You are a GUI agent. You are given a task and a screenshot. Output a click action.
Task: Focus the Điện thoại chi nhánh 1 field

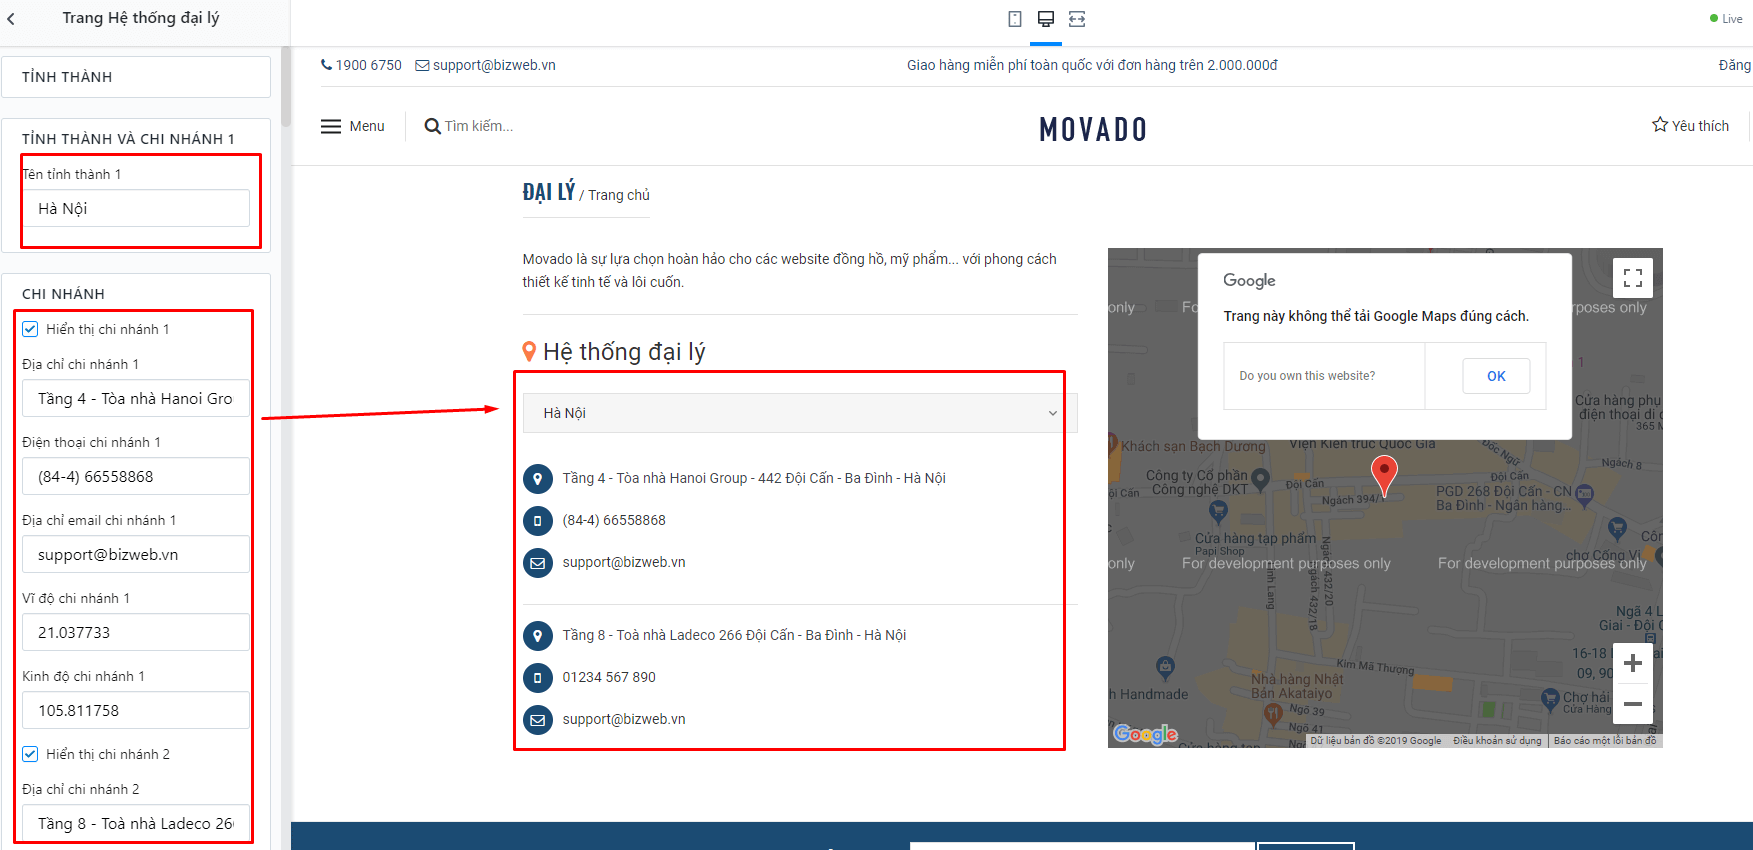136,476
